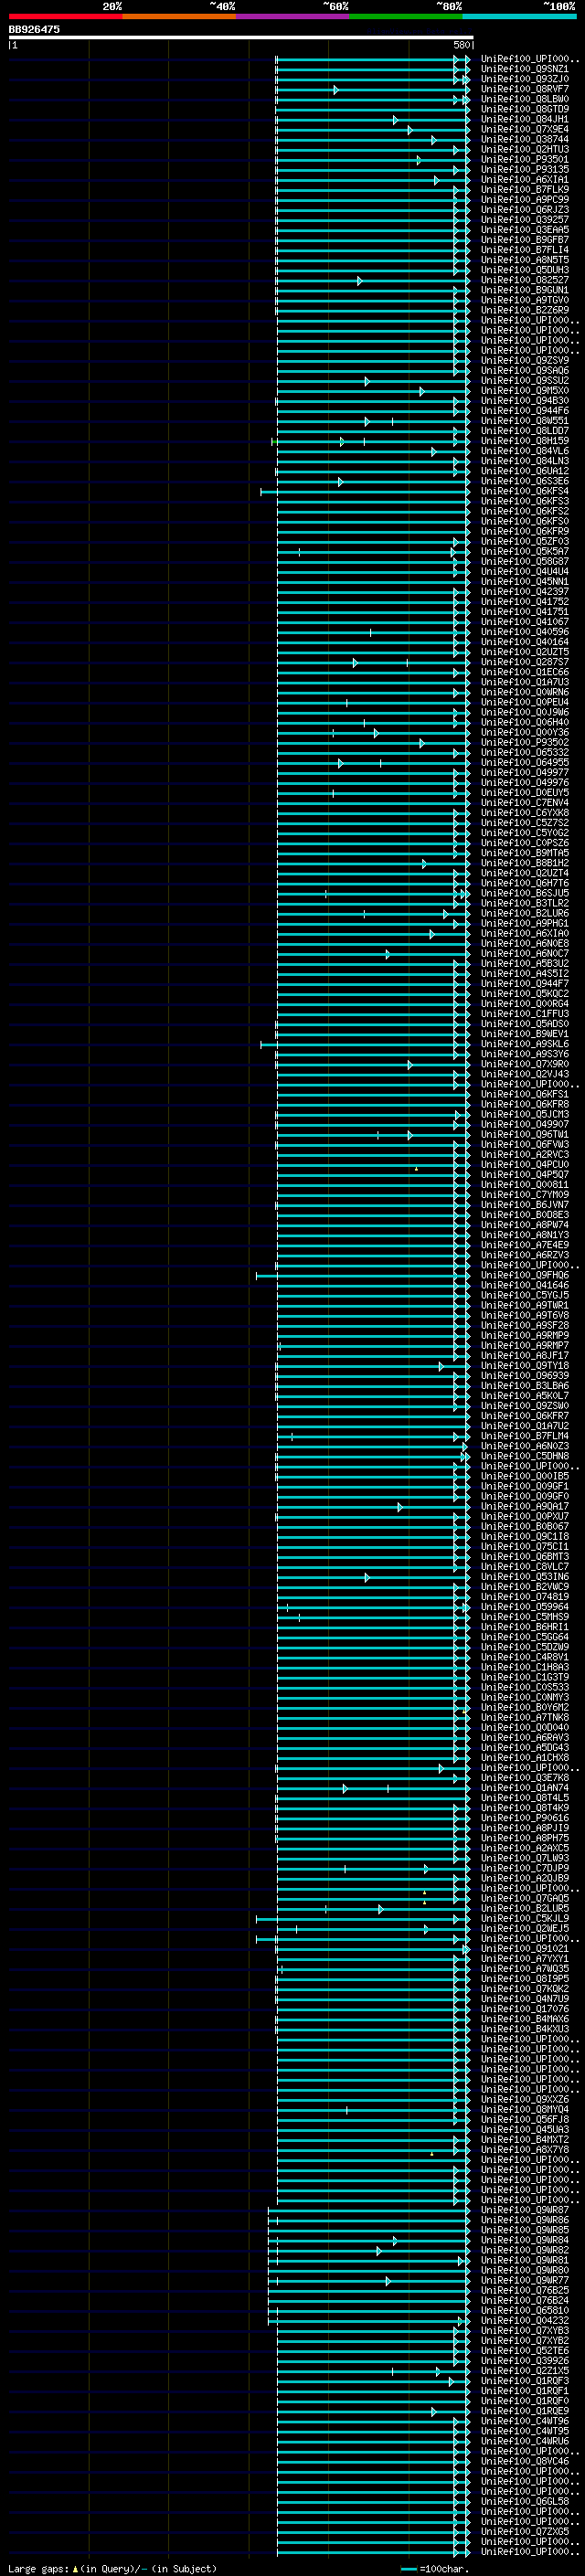585x2576 pixels.
Task: Click the hit label UniRef100_A9TGV0
Action: [x=525, y=301]
